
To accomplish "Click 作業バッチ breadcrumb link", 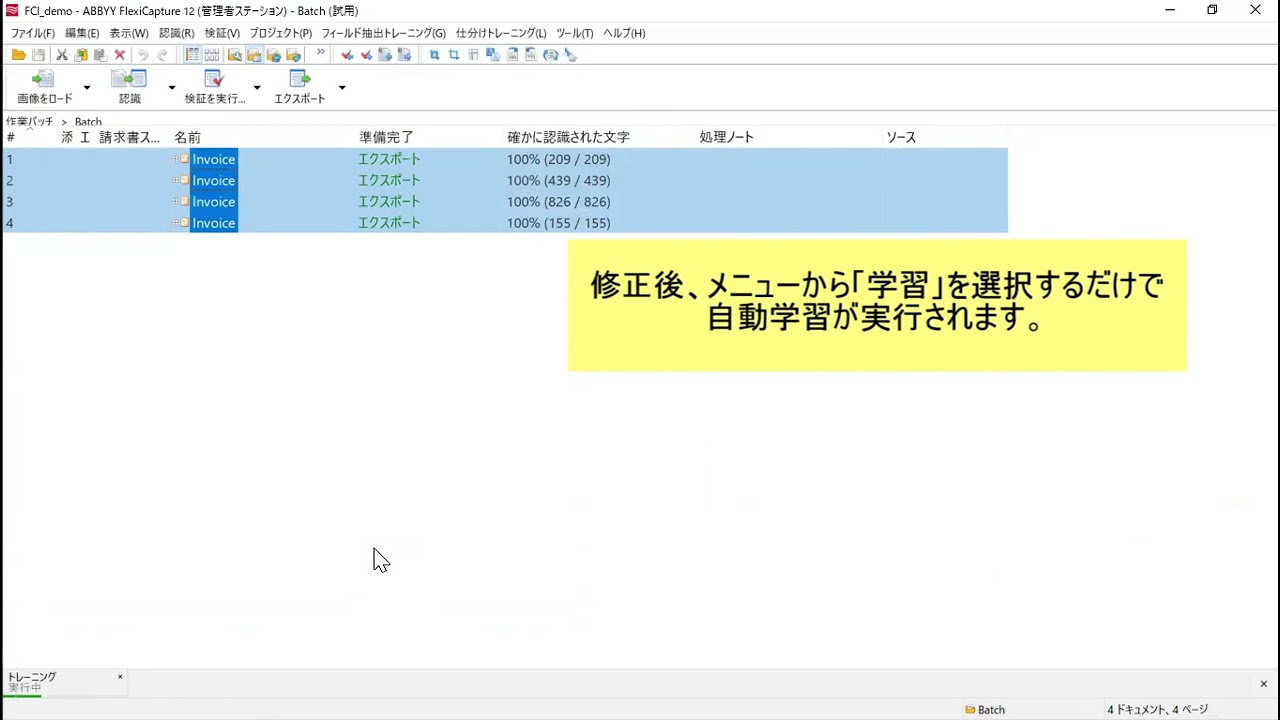I will (30, 122).
